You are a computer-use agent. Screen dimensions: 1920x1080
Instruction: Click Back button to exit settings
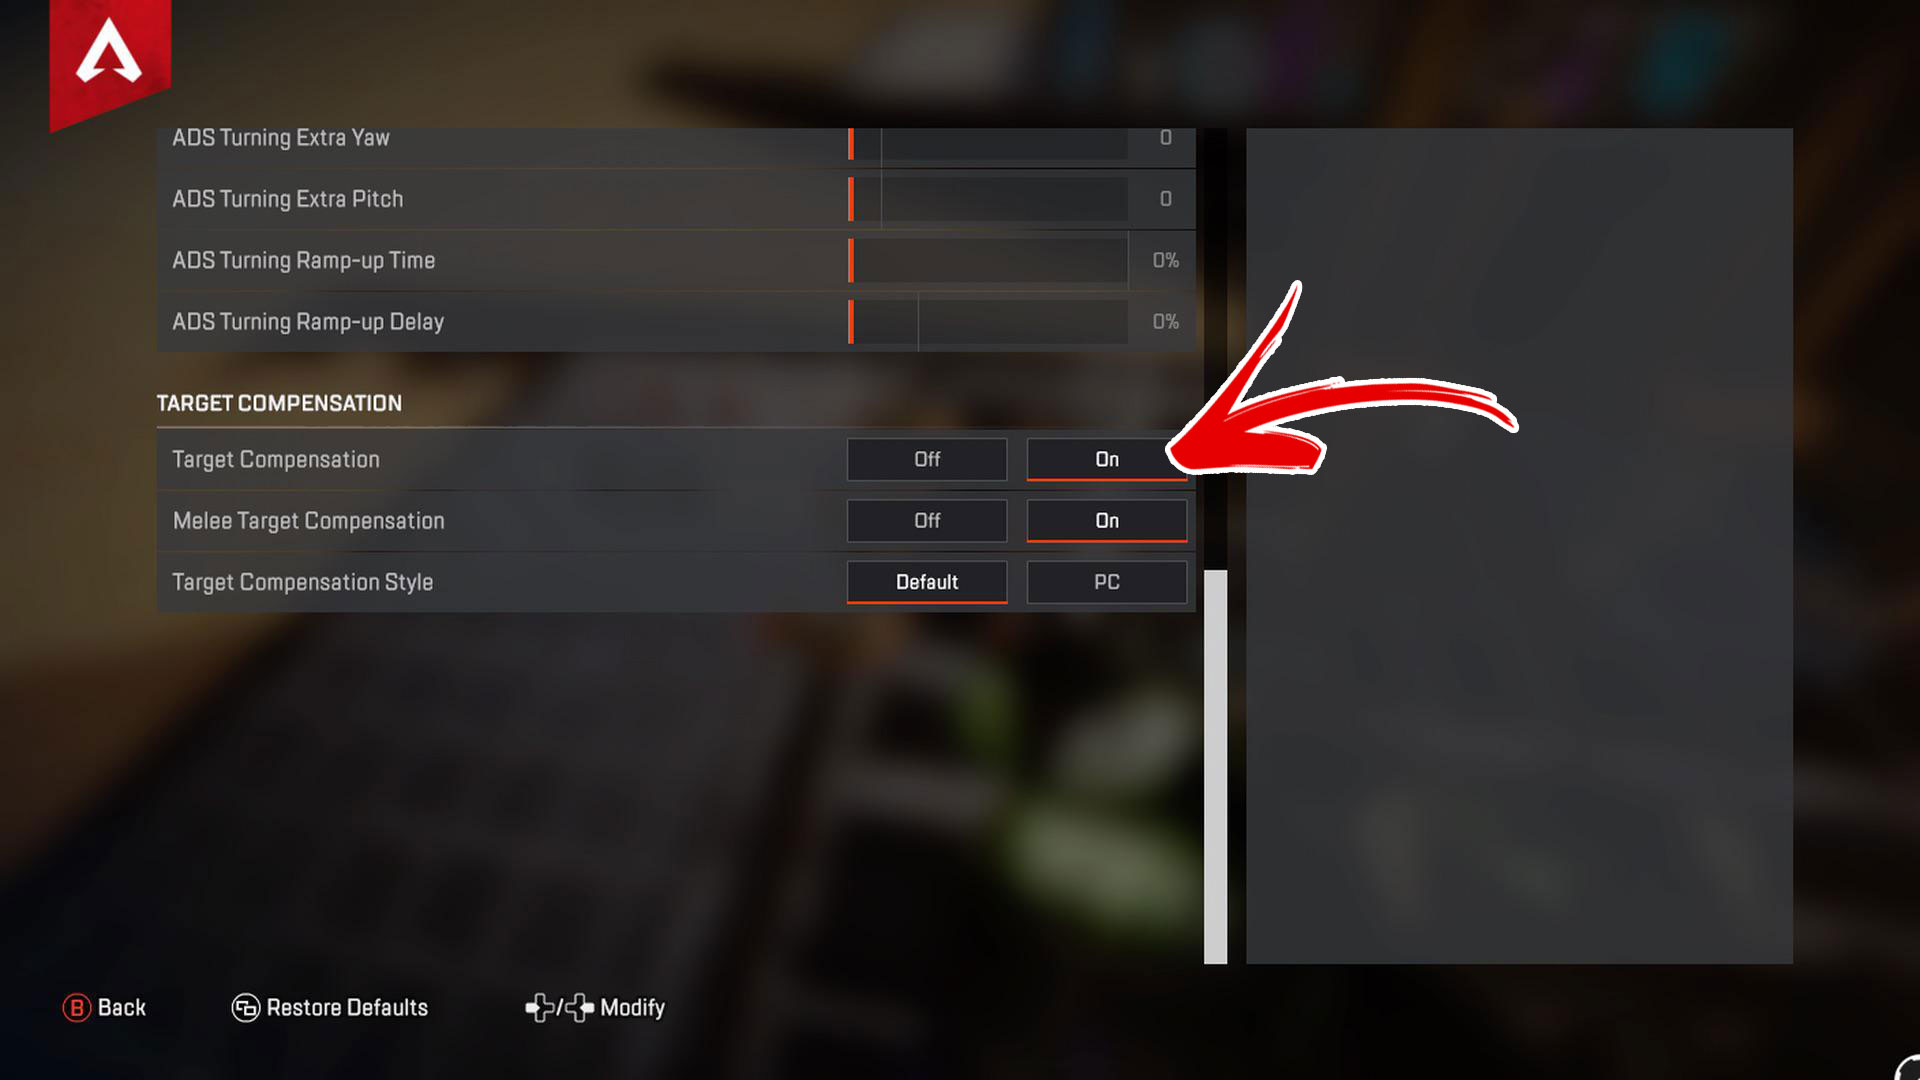[104, 1006]
